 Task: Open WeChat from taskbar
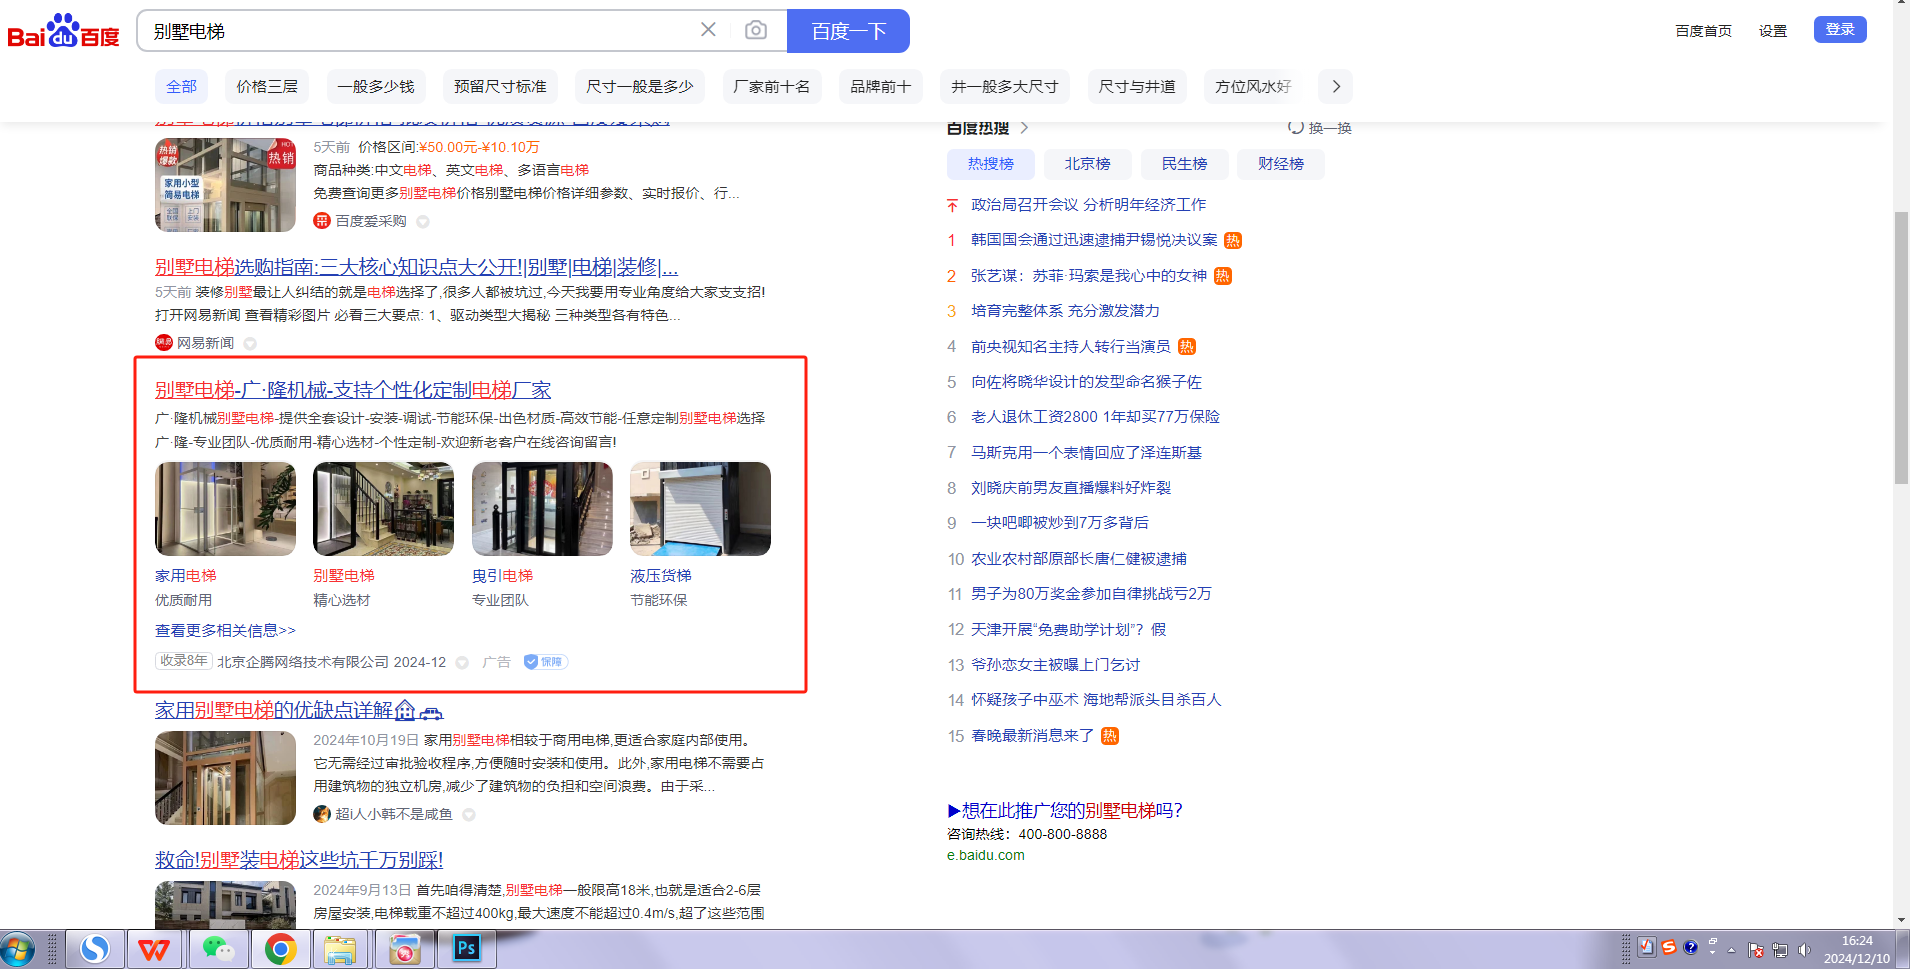[x=218, y=949]
